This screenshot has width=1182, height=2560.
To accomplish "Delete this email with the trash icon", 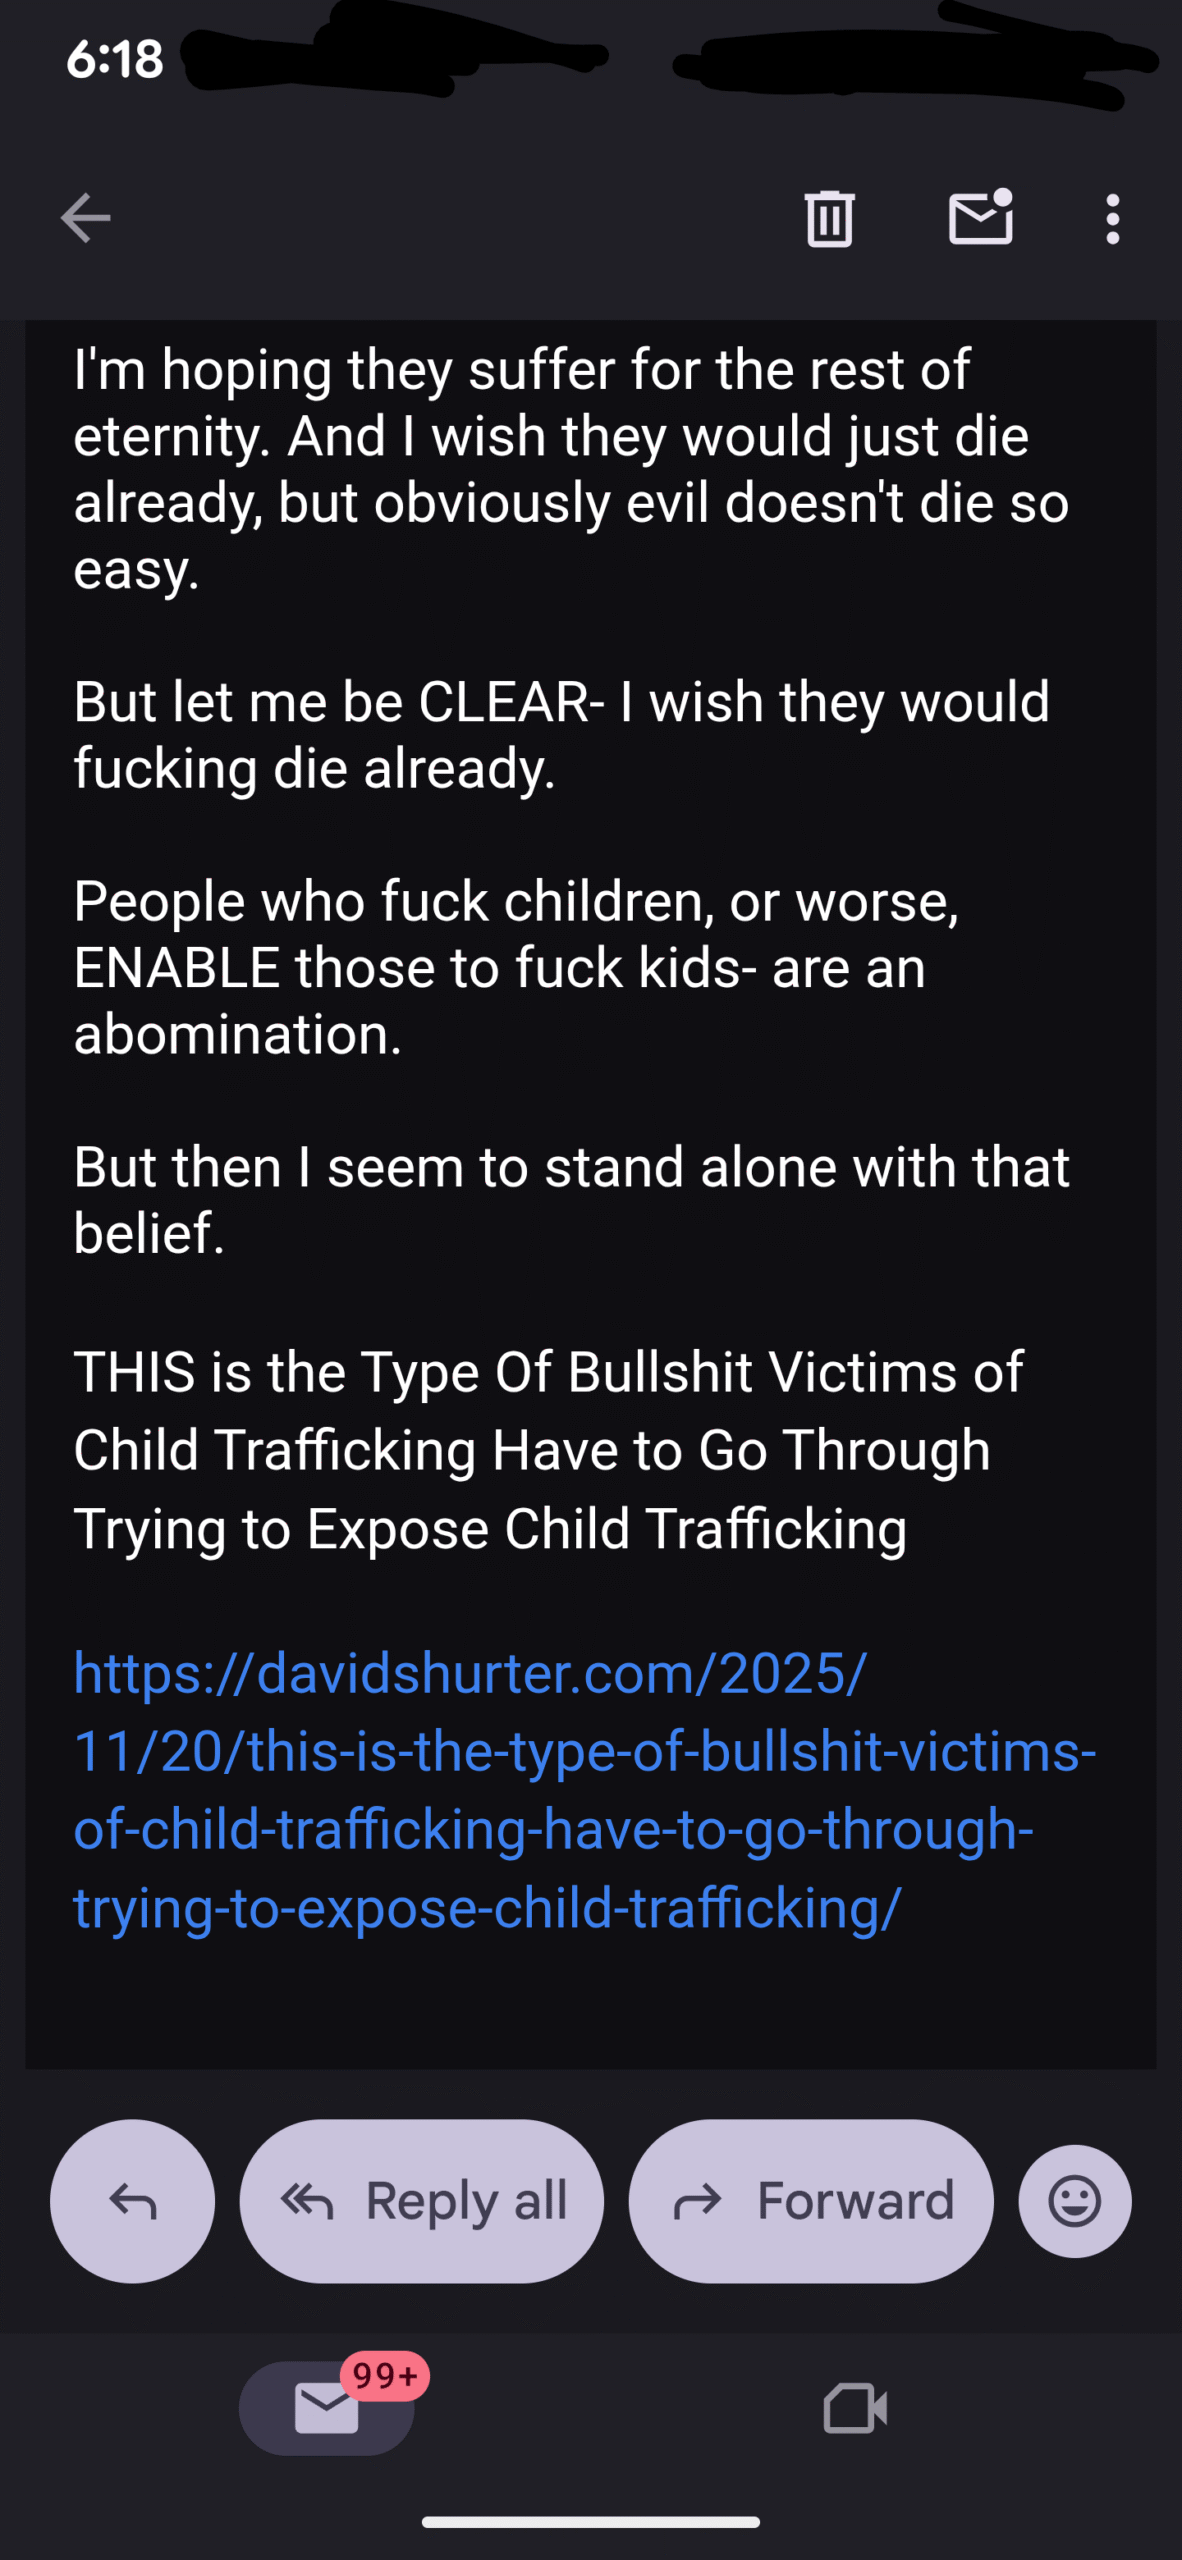I will 829,218.
